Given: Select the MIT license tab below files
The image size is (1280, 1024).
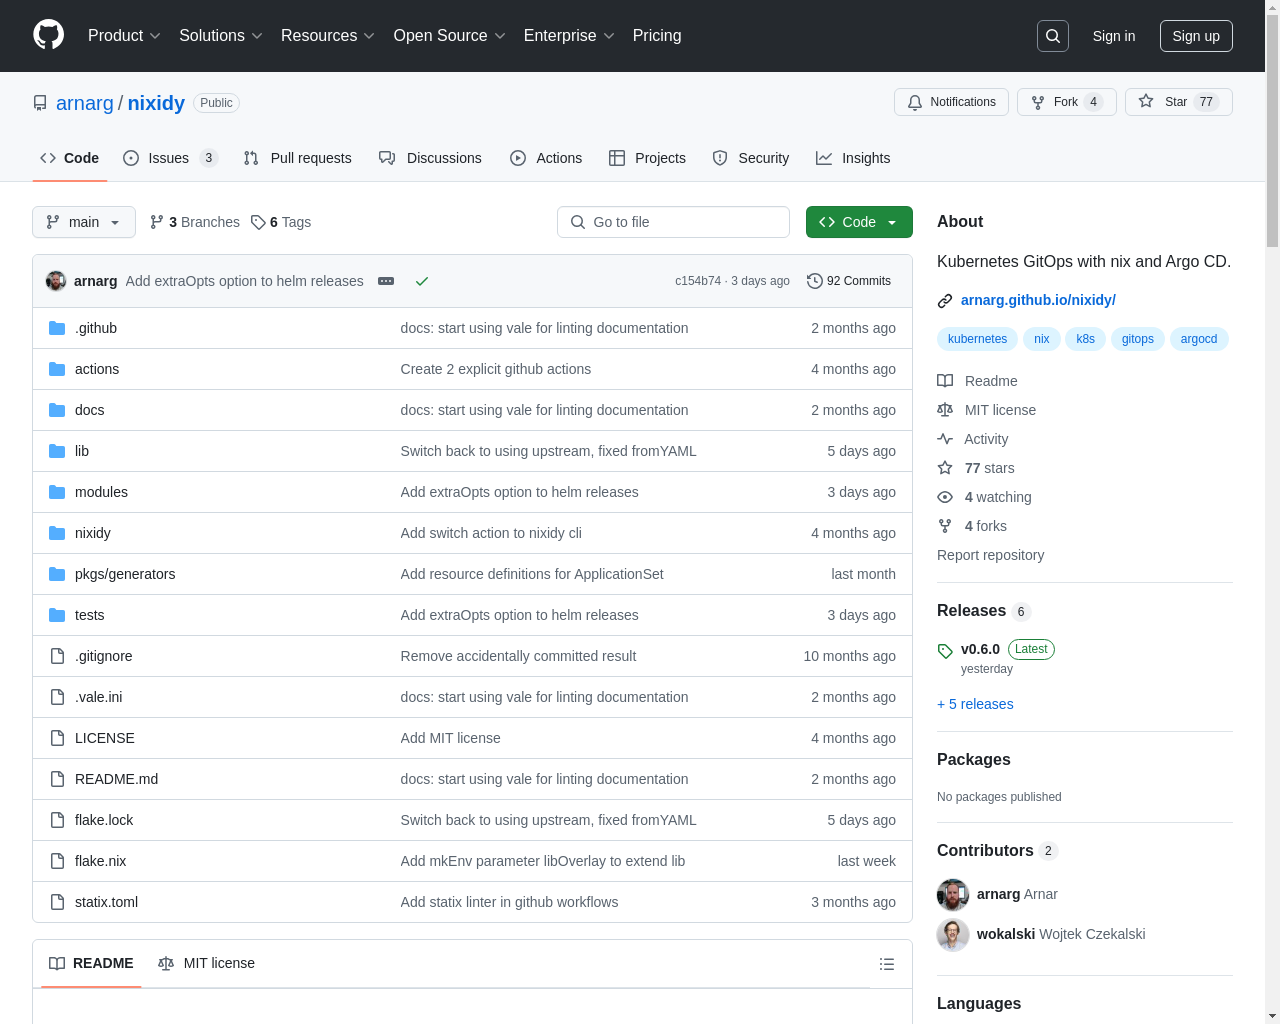Looking at the screenshot, I should coord(207,963).
